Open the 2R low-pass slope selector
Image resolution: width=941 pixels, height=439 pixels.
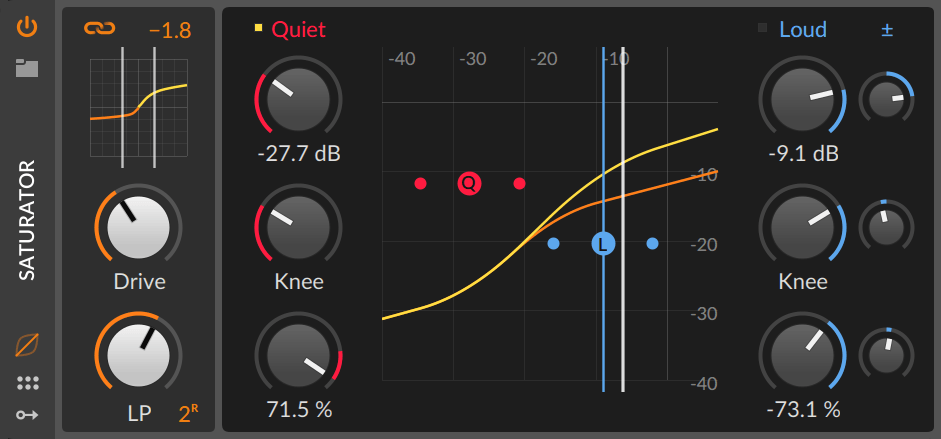pos(188,414)
